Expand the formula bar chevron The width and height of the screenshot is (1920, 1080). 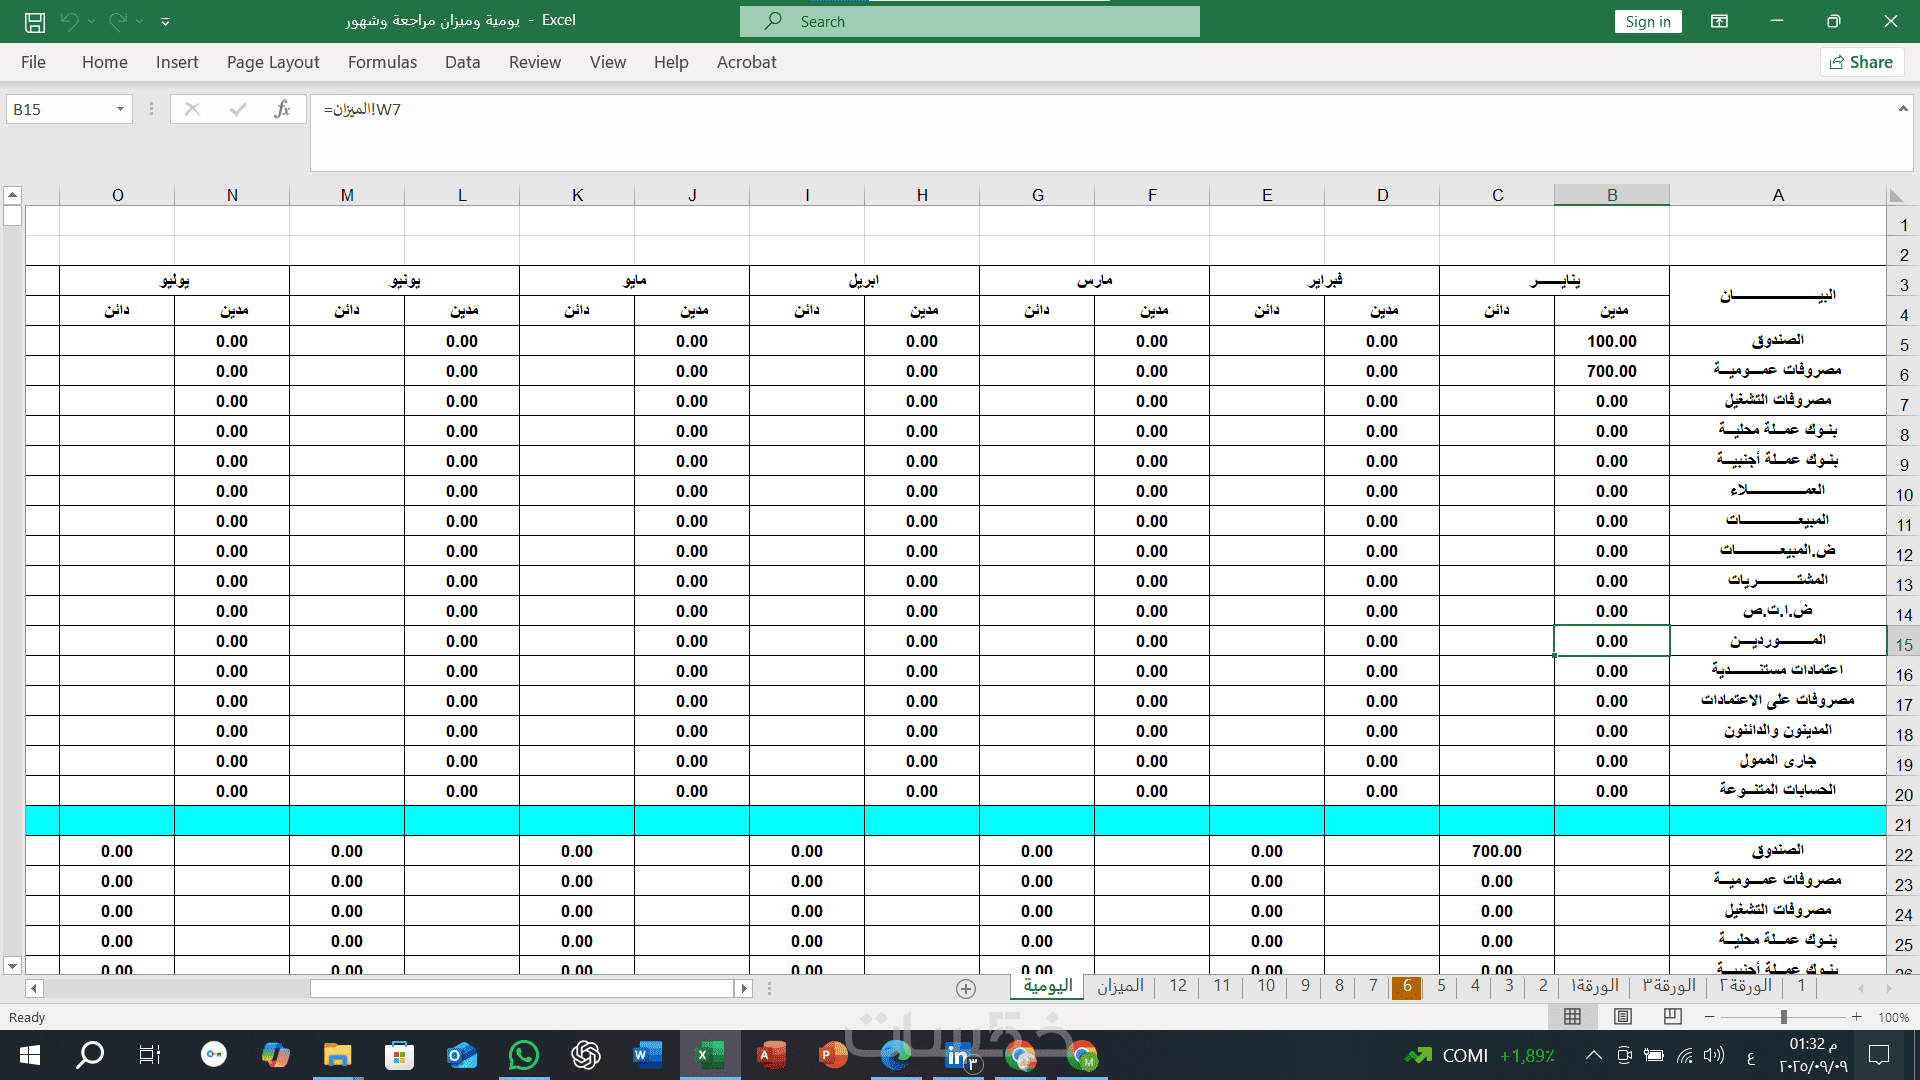1902,108
